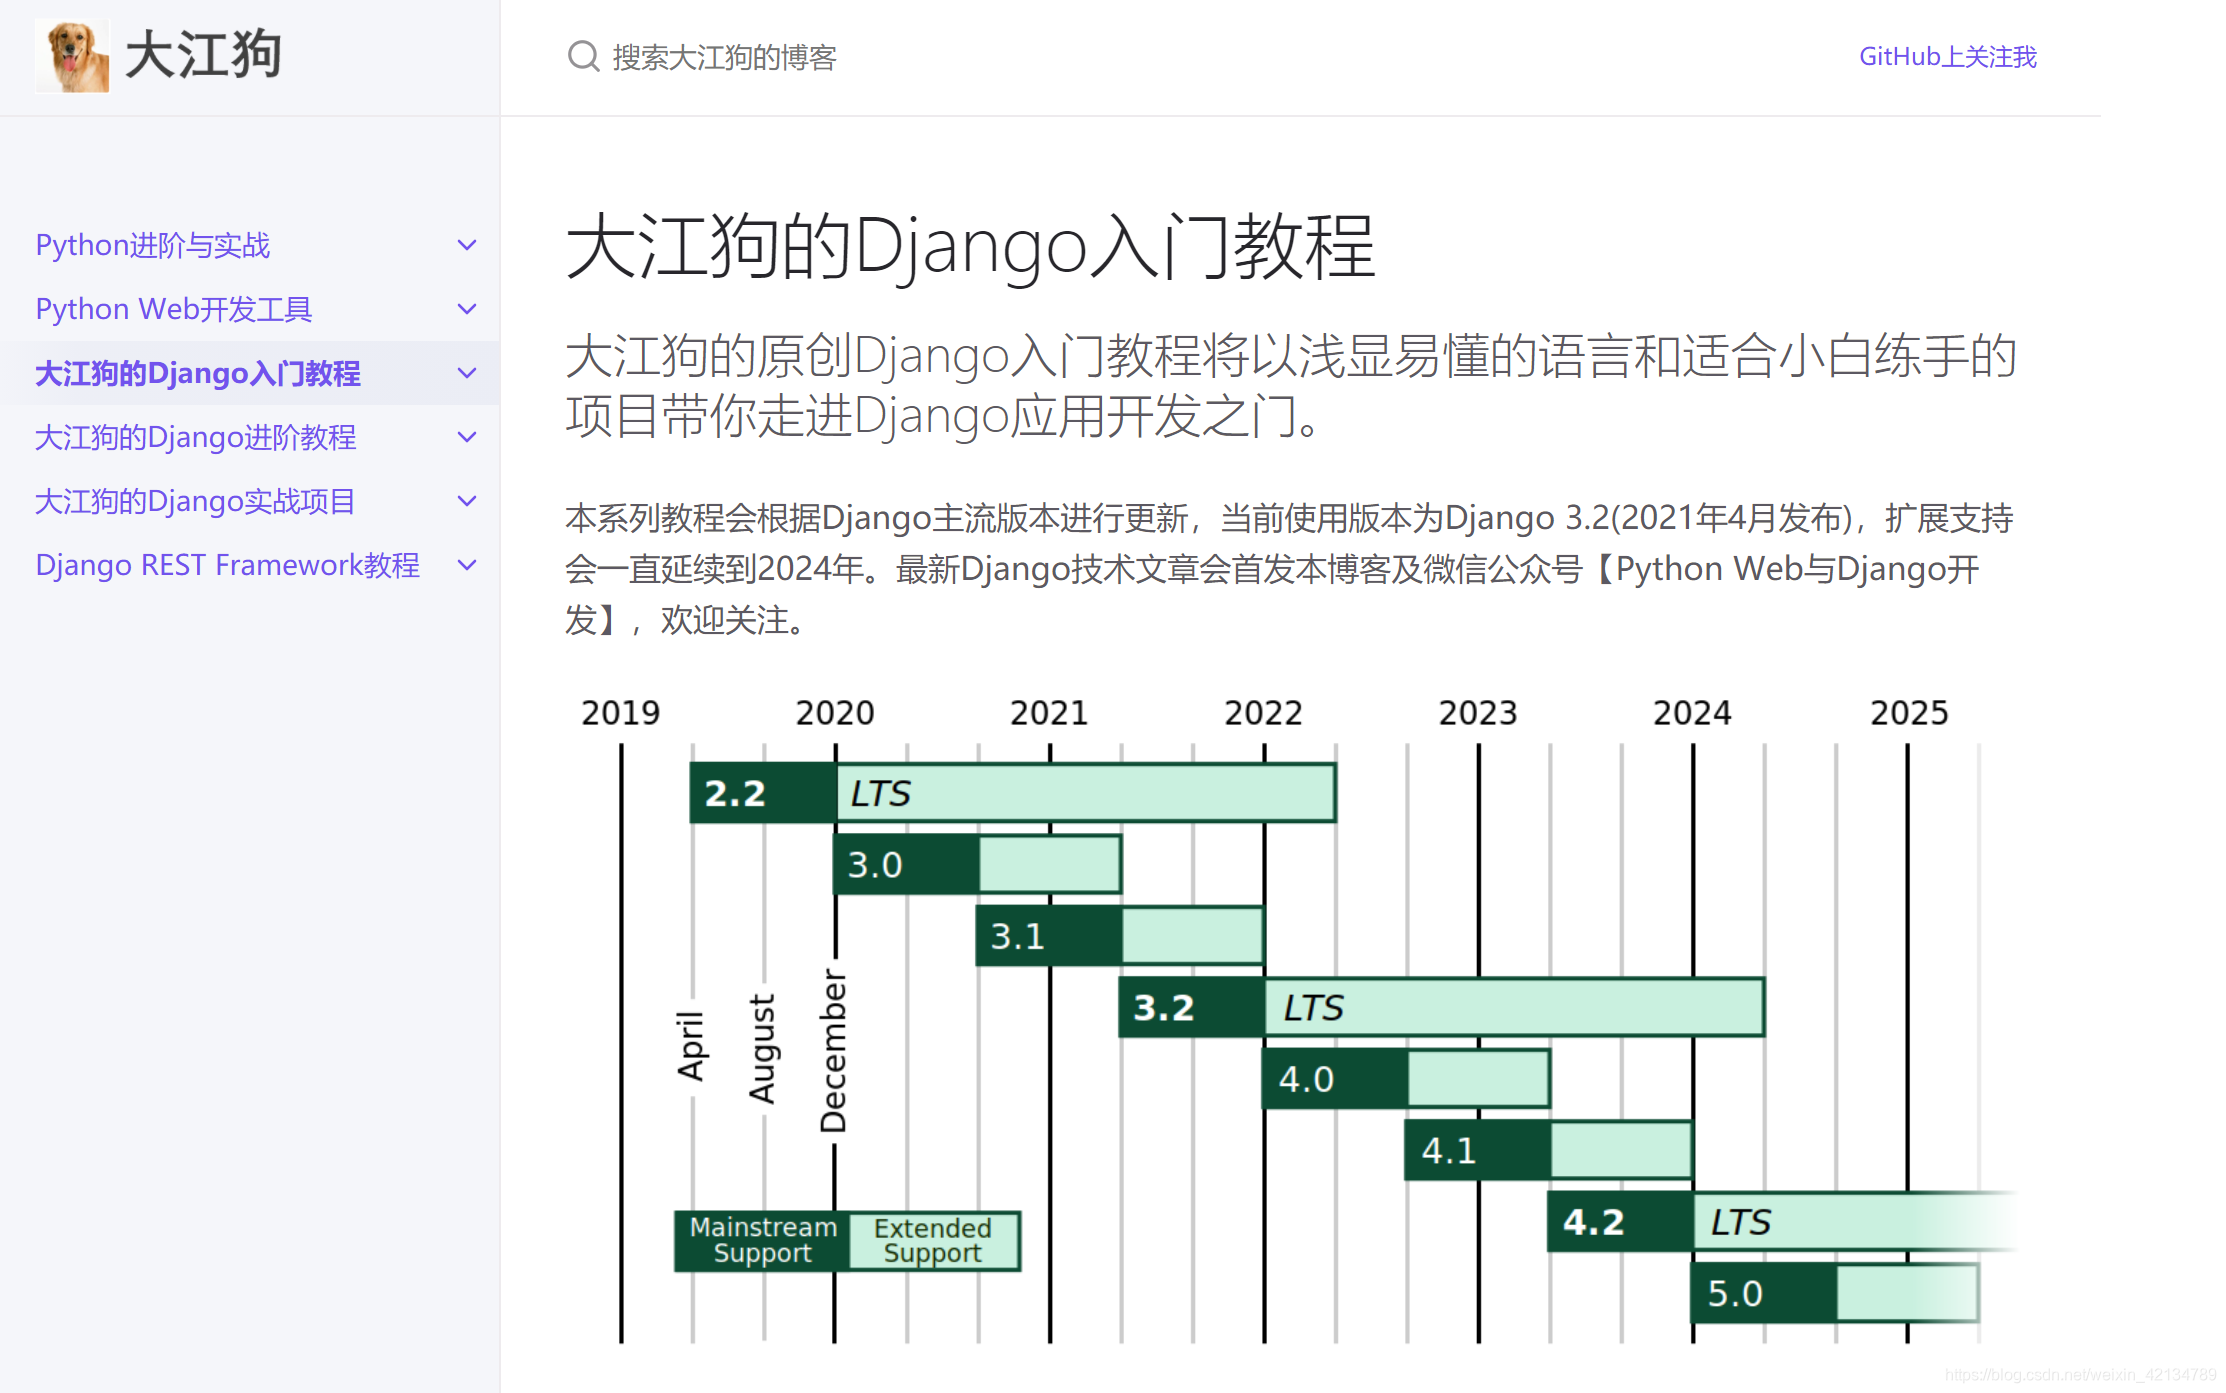Screen dimensions: 2226x1393
Task: Click the 大江狗 site title text
Action: [203, 55]
